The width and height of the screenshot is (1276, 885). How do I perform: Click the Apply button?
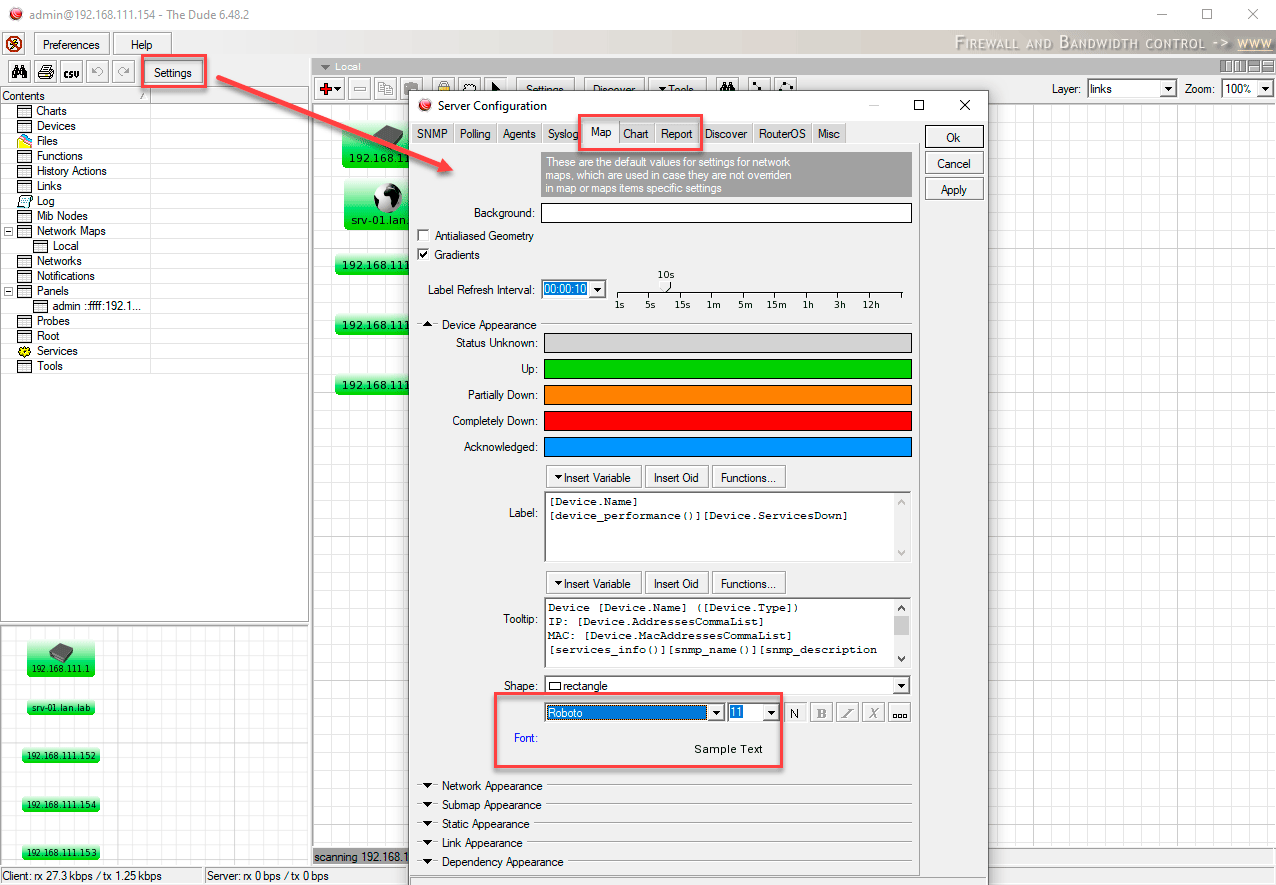pos(953,190)
